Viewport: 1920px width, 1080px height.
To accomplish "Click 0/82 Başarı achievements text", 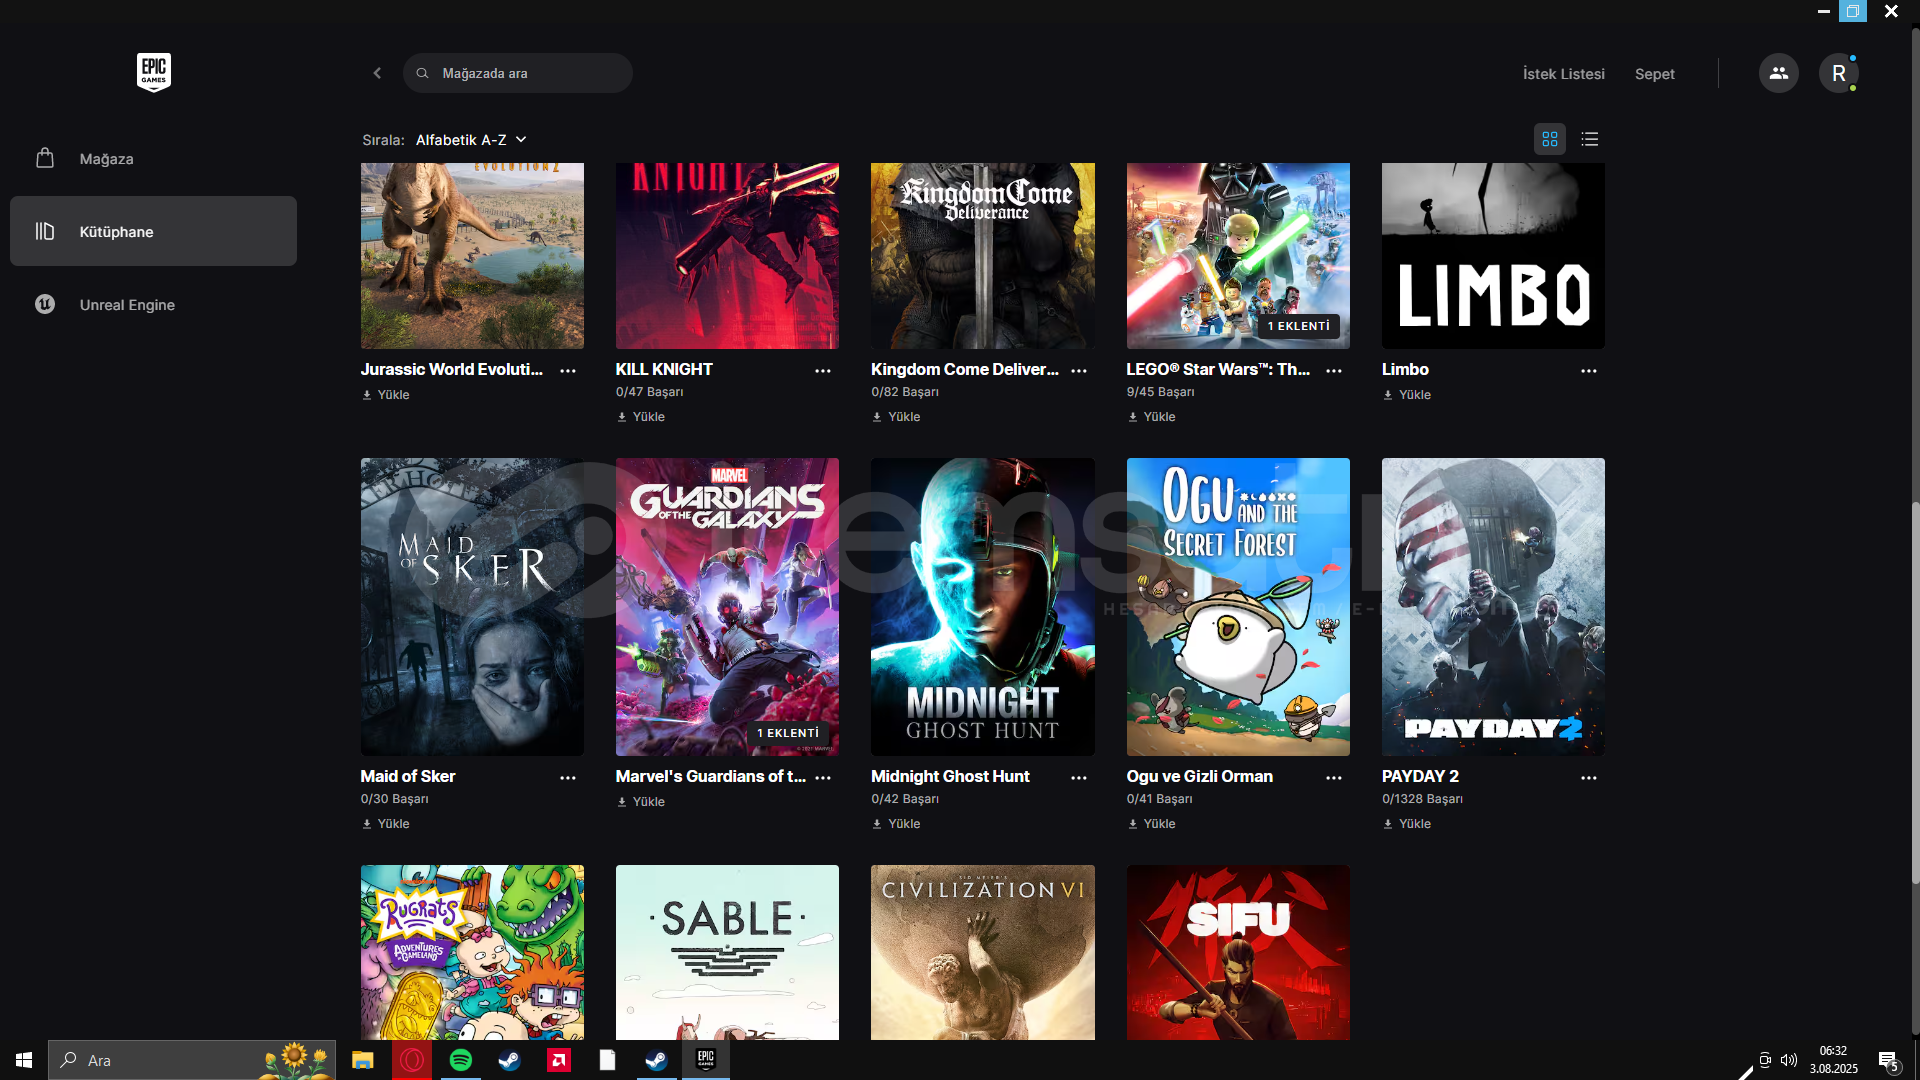I will (905, 392).
